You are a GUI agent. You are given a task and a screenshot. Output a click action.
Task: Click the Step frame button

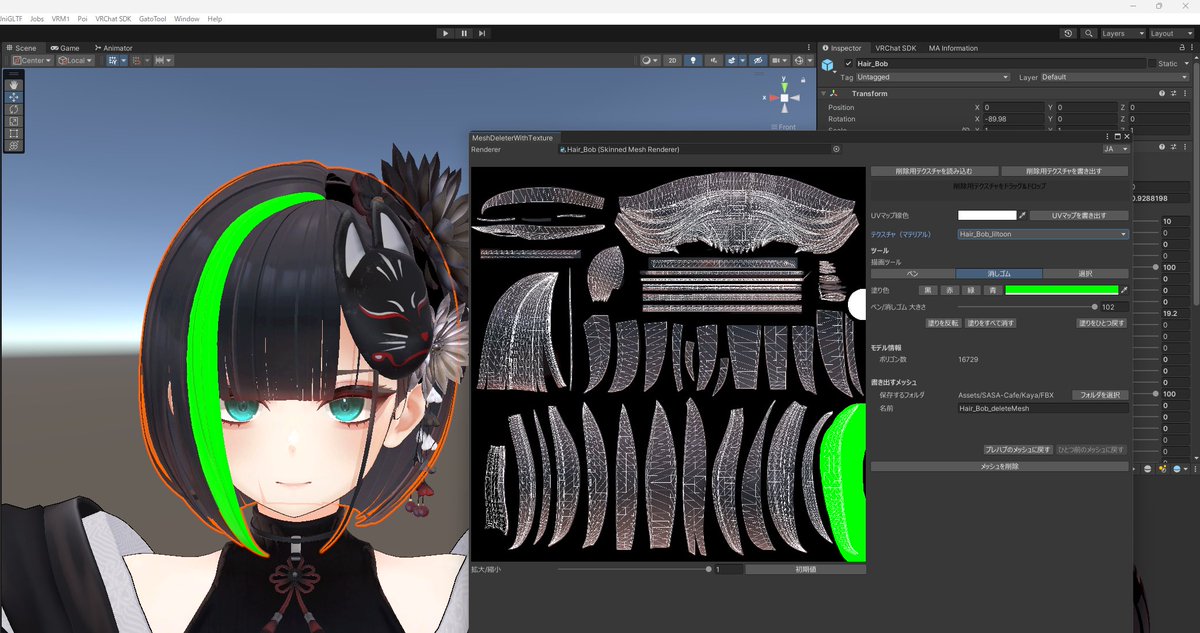click(483, 33)
